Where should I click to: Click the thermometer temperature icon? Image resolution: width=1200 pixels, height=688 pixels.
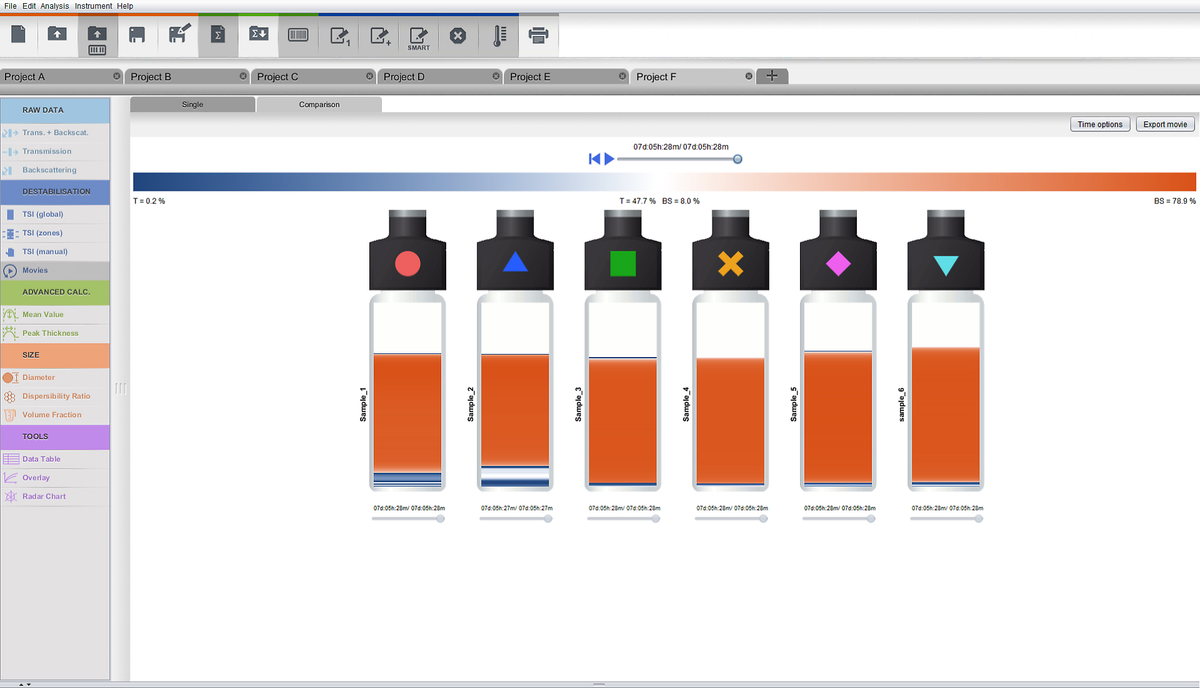[x=499, y=36]
